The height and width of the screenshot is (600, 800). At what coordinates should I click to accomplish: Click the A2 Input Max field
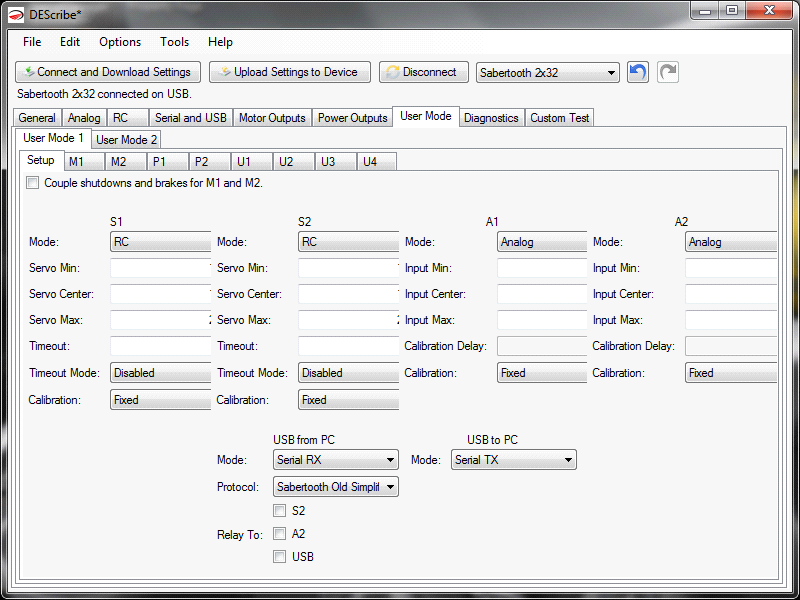tap(731, 320)
